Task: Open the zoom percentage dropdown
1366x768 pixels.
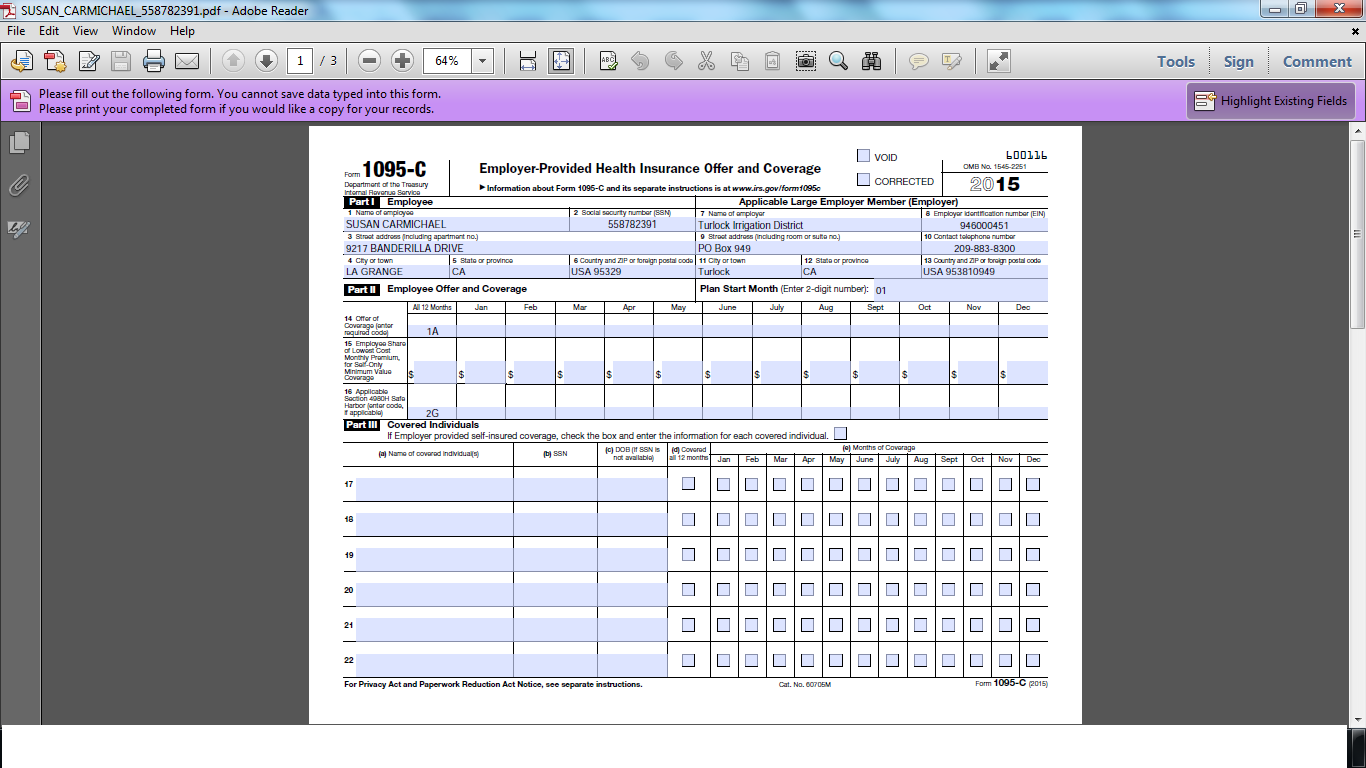Action: (483, 61)
